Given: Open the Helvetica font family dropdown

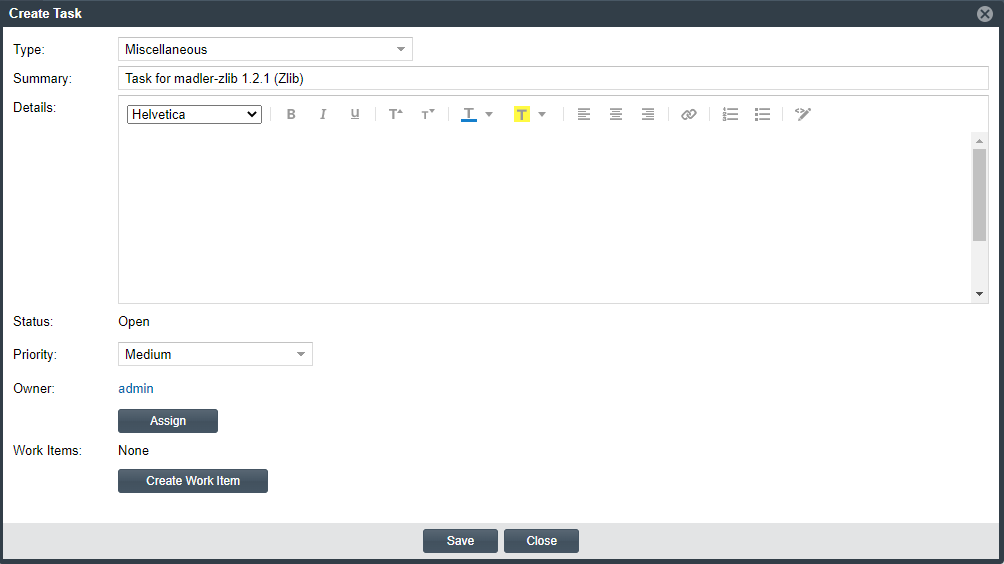Looking at the screenshot, I should [x=194, y=114].
